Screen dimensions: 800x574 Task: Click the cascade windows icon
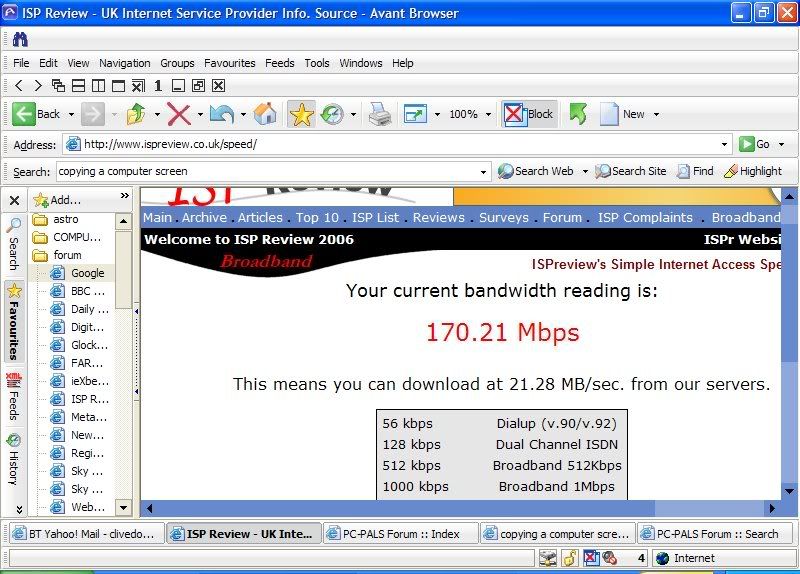click(58, 86)
